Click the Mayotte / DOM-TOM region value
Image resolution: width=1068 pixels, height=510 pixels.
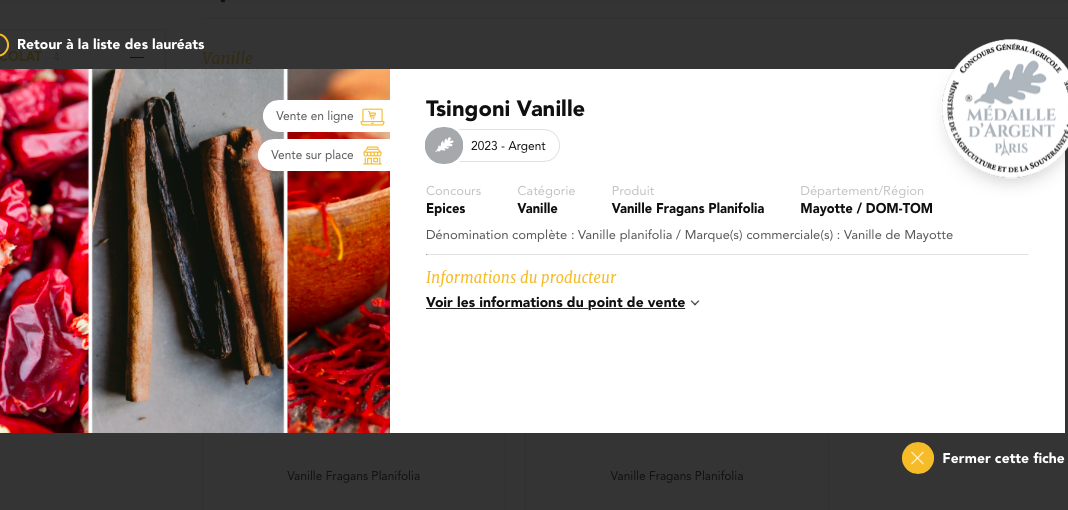point(866,208)
